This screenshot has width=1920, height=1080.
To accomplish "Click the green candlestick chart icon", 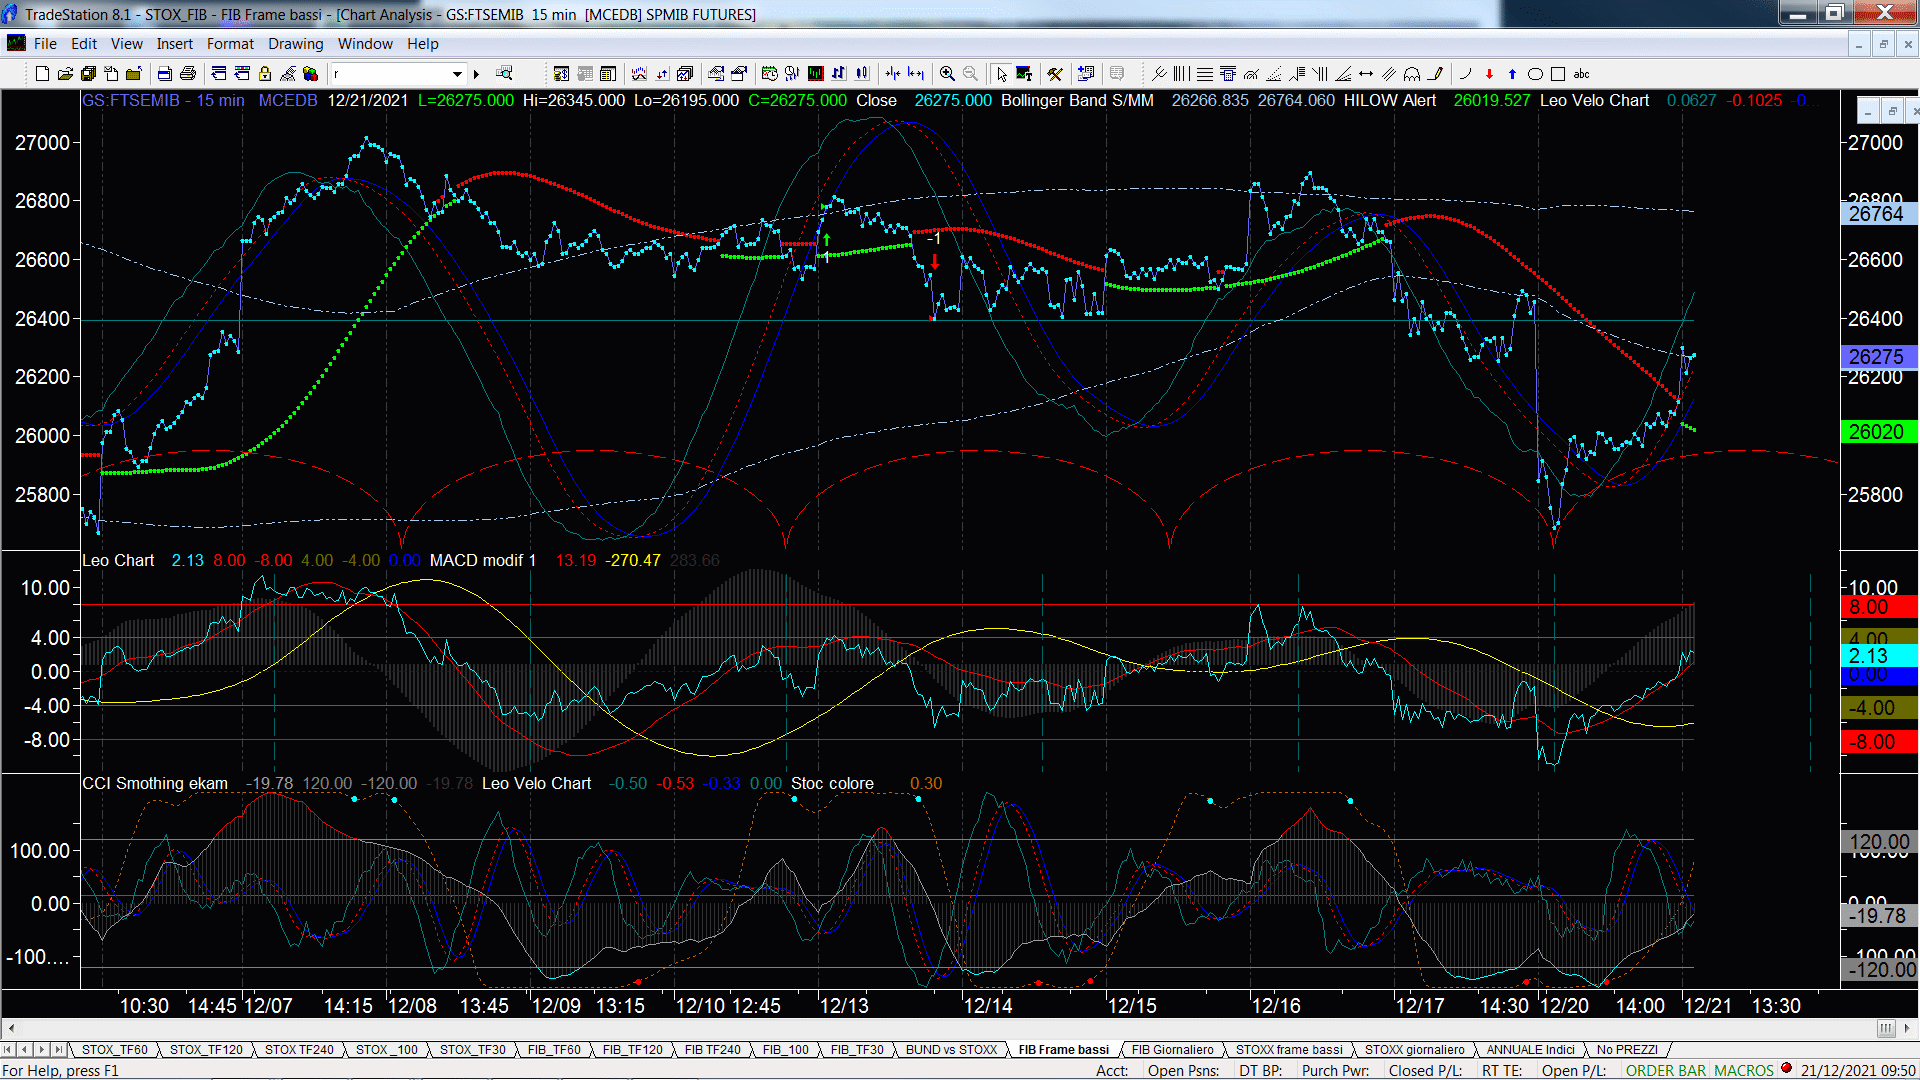I will click(816, 74).
